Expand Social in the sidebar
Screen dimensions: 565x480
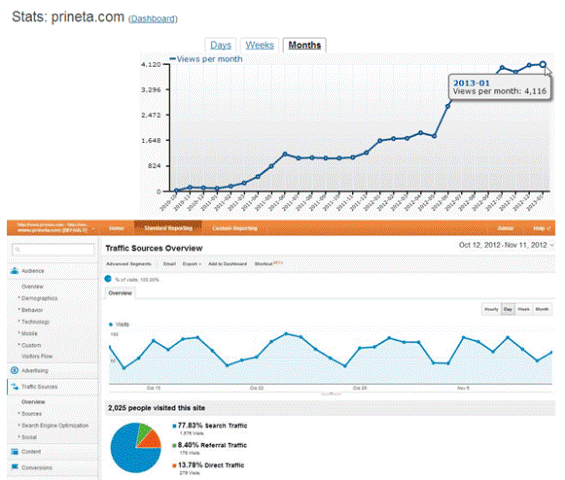[29, 437]
